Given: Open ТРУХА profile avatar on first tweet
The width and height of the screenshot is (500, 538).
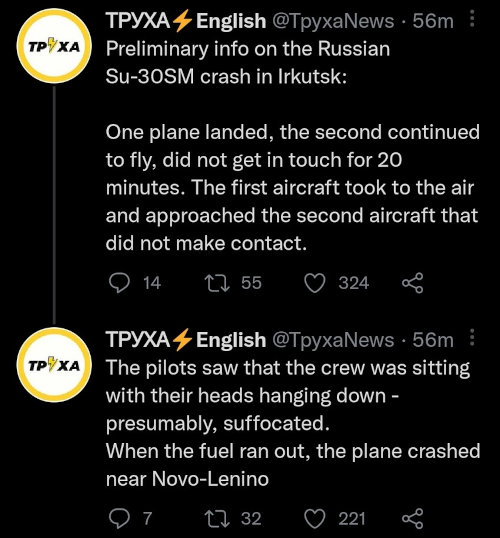Looking at the screenshot, I should pos(54,46).
